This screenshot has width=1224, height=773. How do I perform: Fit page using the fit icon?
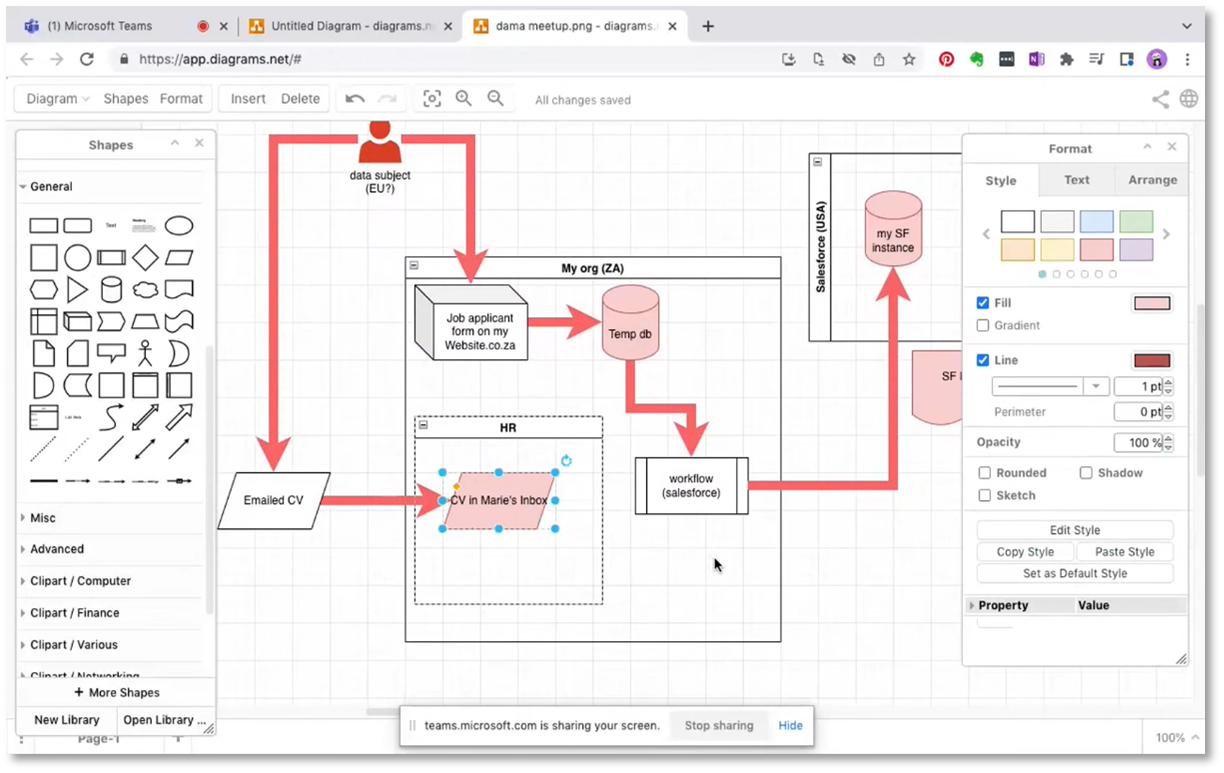pyautogui.click(x=432, y=98)
